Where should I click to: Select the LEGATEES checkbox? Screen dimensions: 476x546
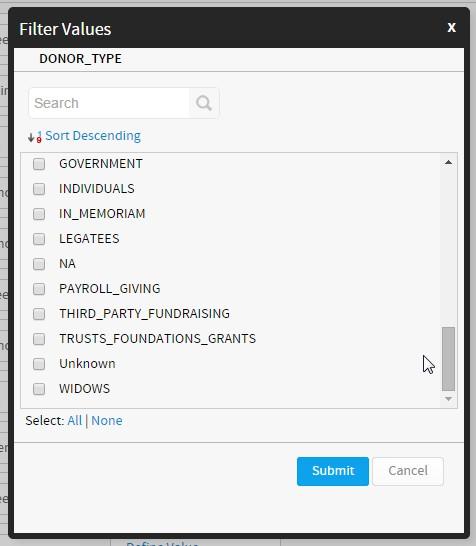[39, 239]
